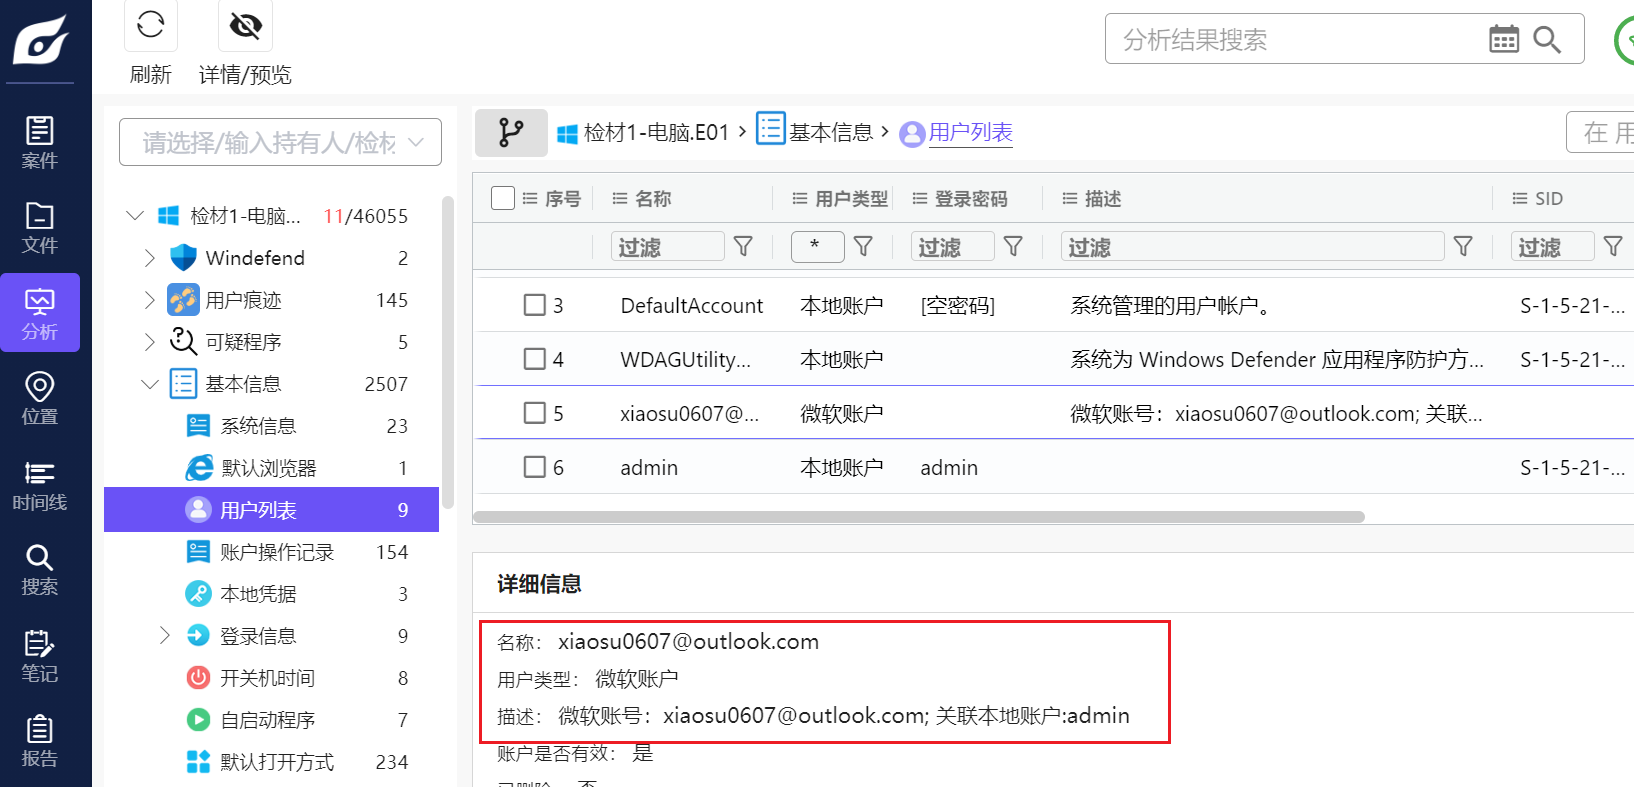This screenshot has height=787, width=1634.
Task: Open the calendar date picker in search box
Action: (x=1503, y=40)
